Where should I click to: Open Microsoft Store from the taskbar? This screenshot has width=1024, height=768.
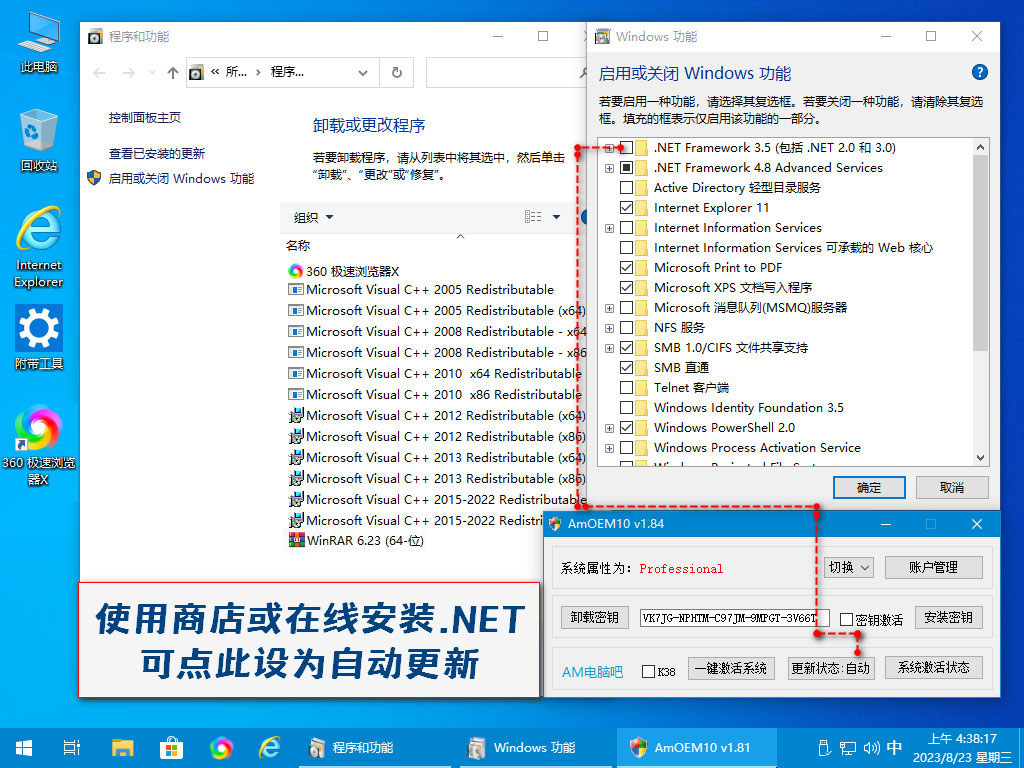pyautogui.click(x=171, y=748)
